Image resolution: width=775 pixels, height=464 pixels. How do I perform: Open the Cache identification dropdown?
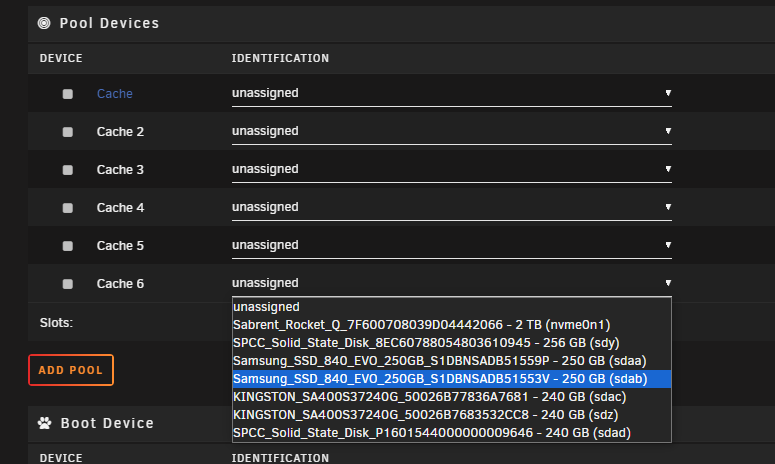pos(452,93)
